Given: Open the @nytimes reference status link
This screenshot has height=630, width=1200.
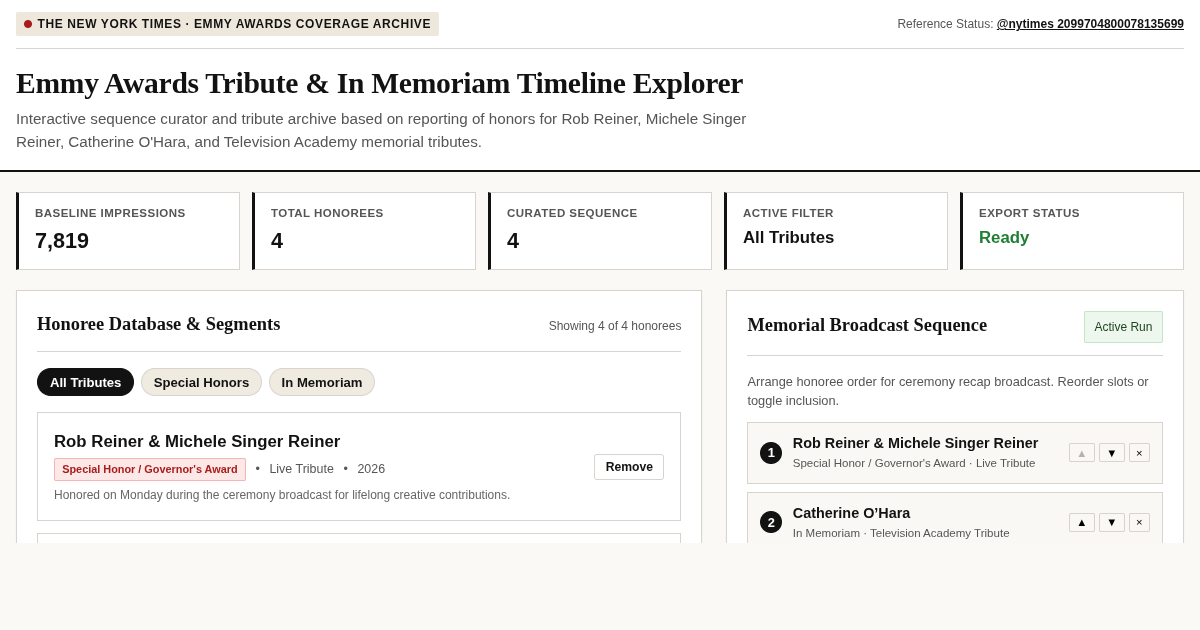Looking at the screenshot, I should pyautogui.click(x=1090, y=24).
